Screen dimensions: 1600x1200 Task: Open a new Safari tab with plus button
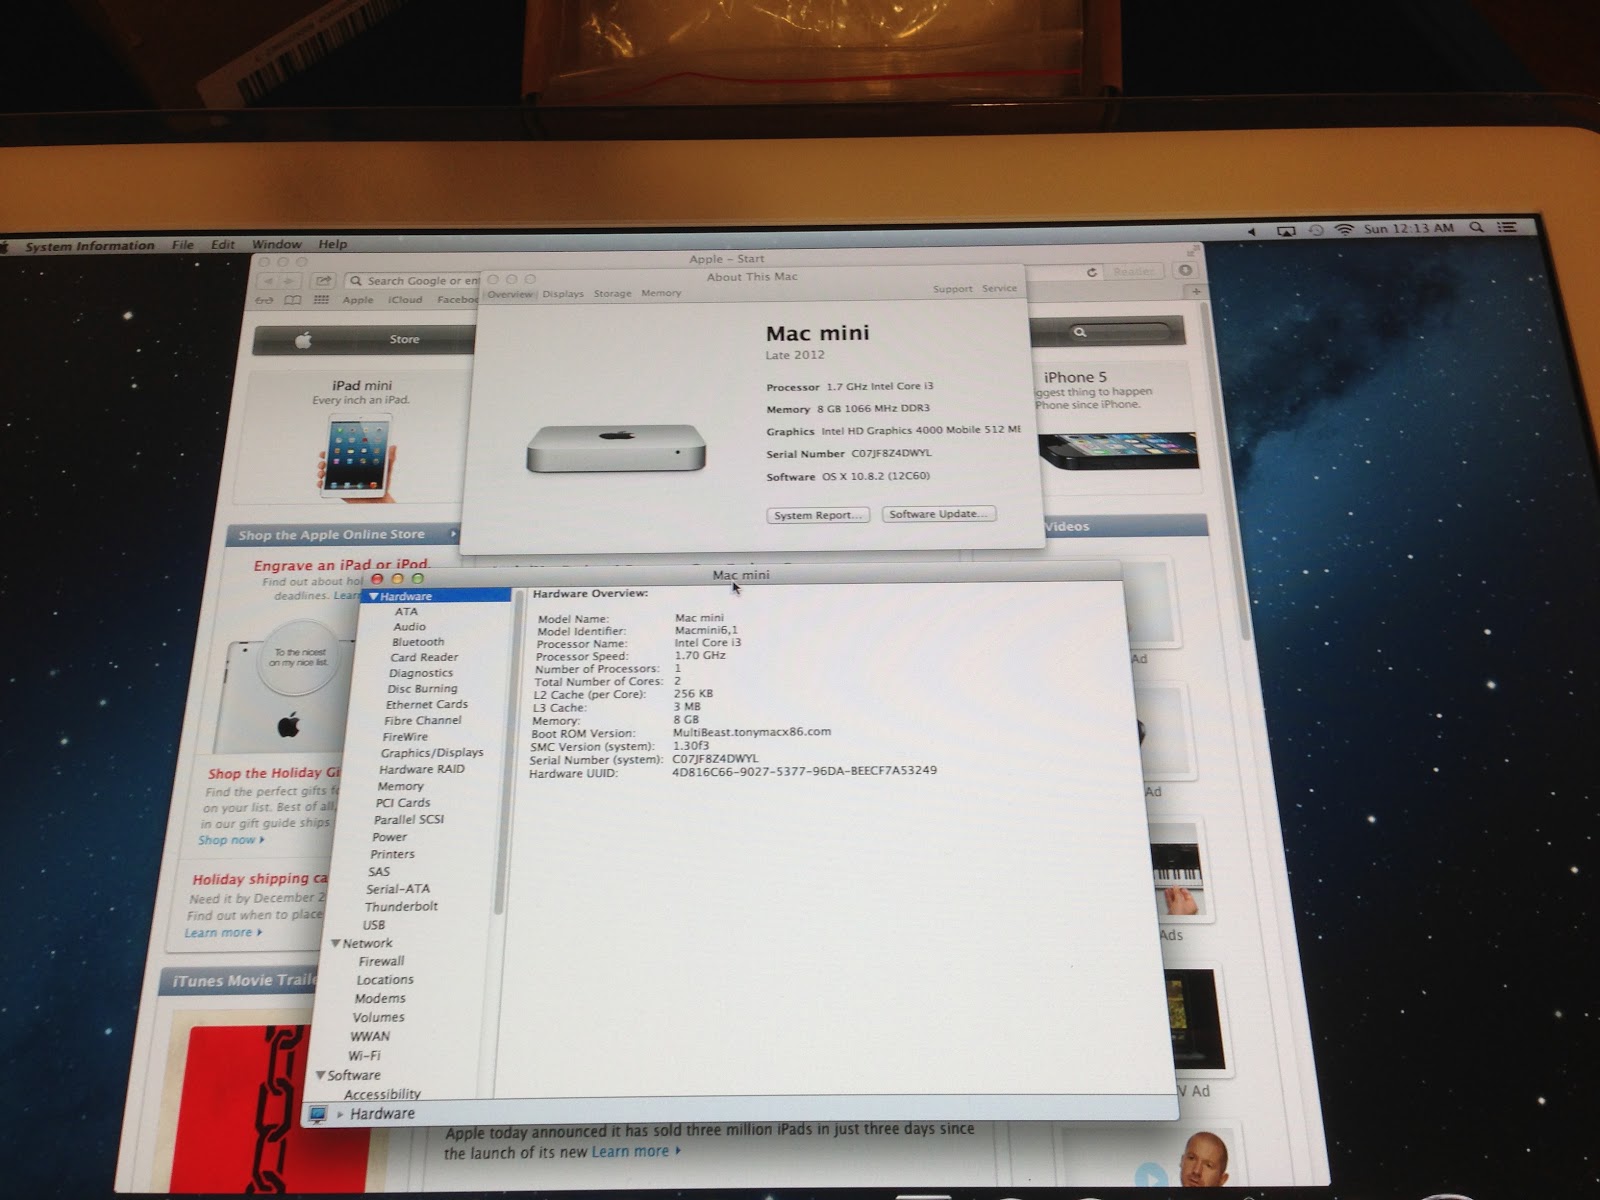(1196, 291)
